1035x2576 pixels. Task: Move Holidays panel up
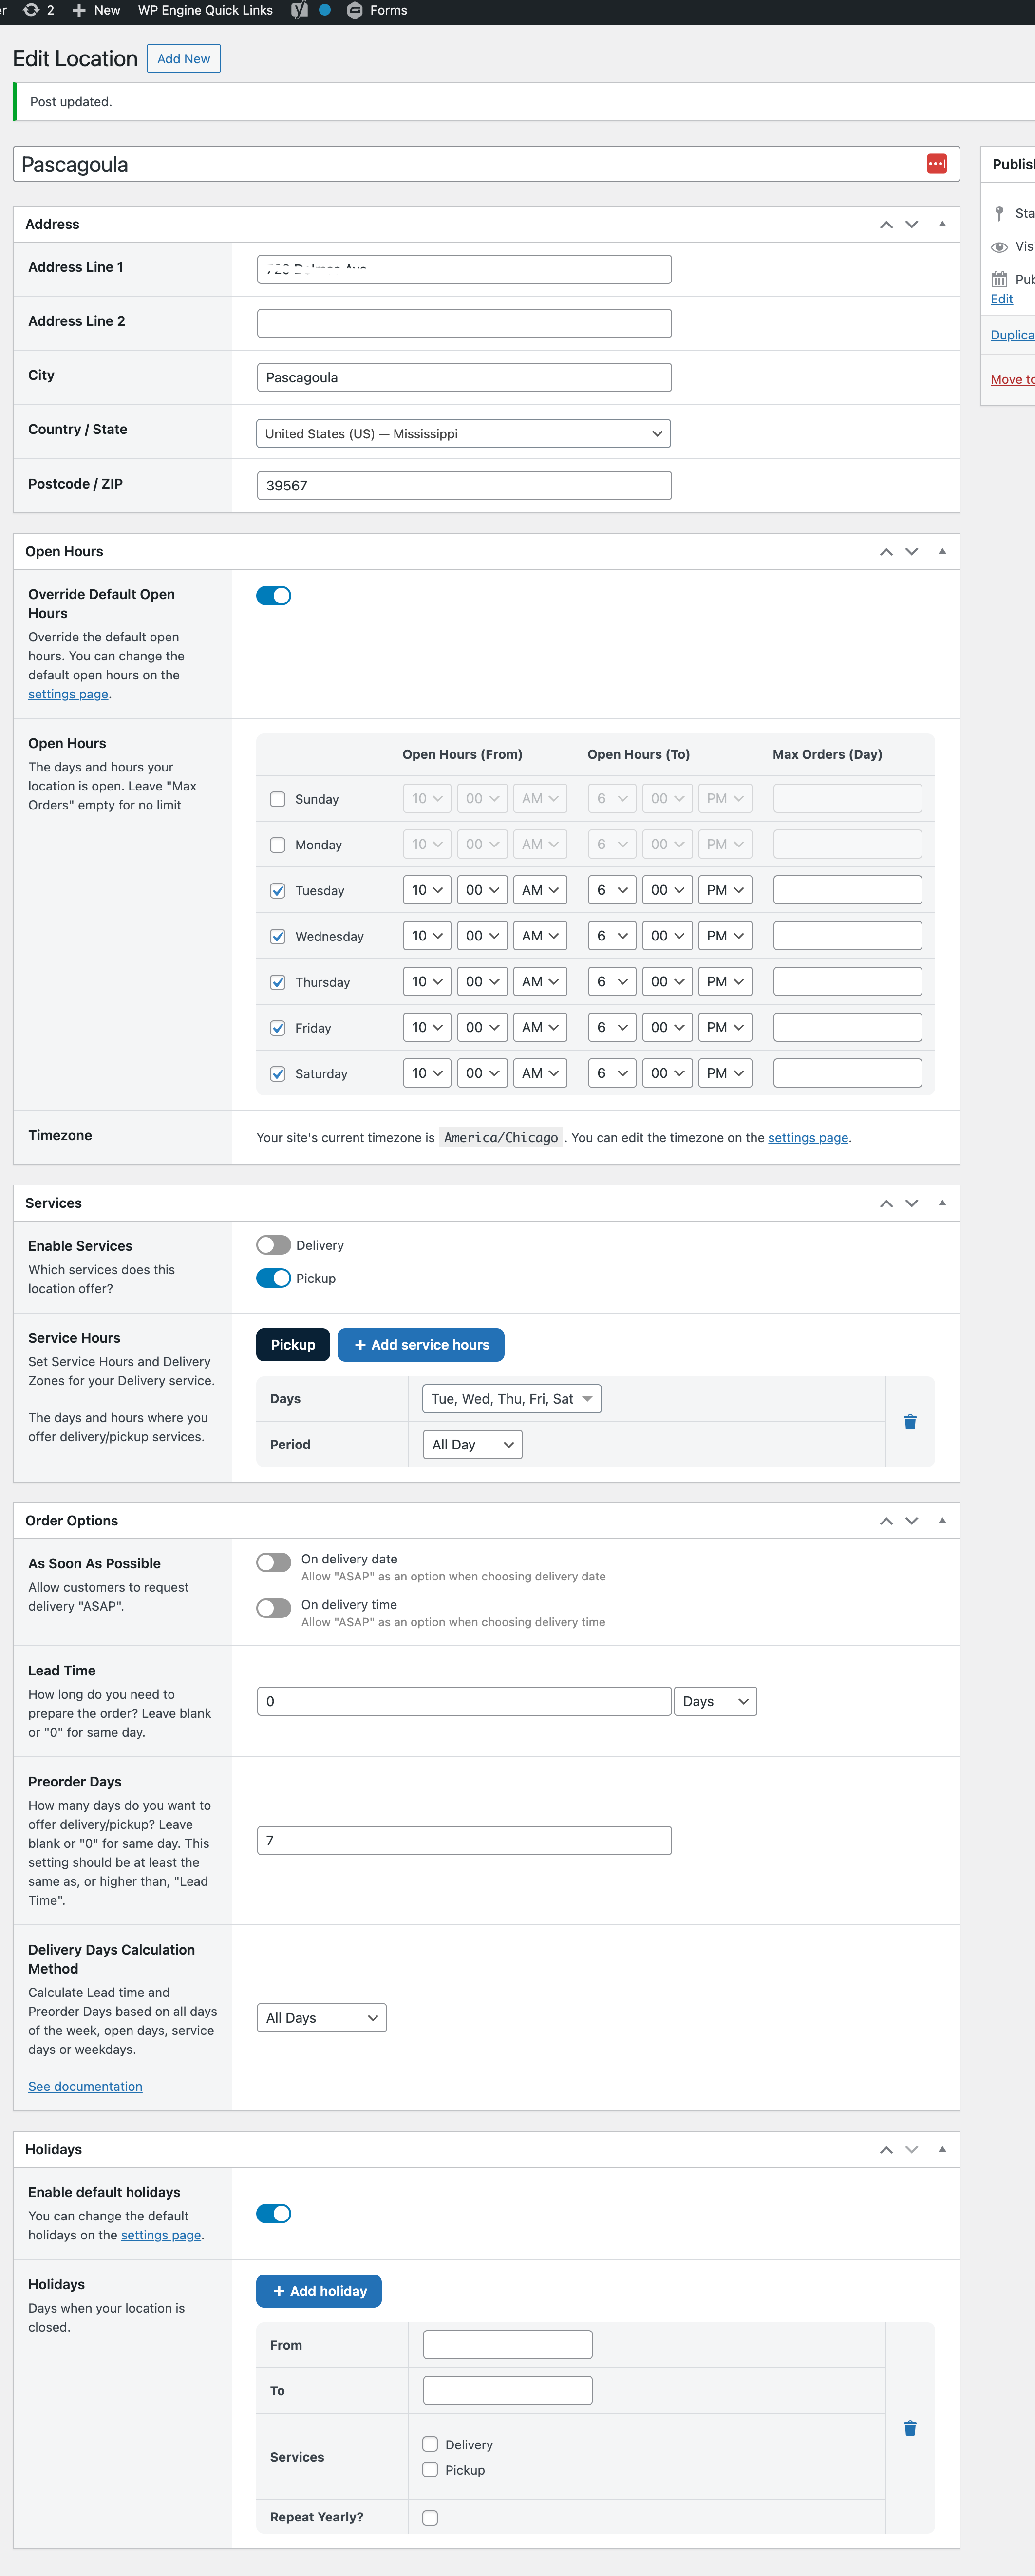pos(886,2150)
